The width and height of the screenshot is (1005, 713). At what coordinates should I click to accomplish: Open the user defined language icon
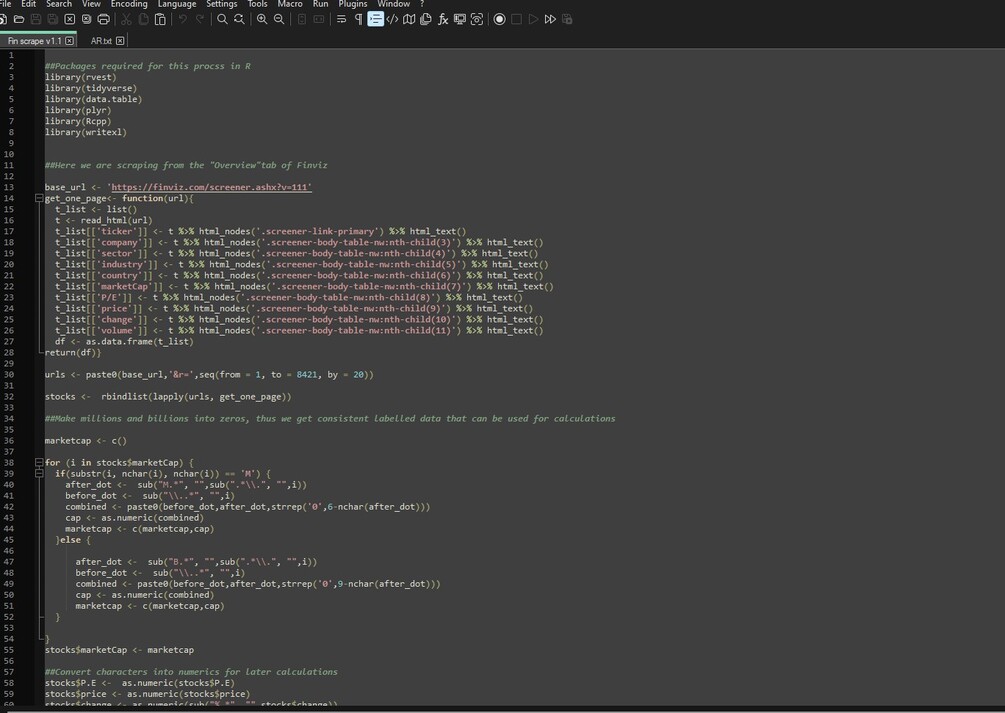pyautogui.click(x=392, y=19)
